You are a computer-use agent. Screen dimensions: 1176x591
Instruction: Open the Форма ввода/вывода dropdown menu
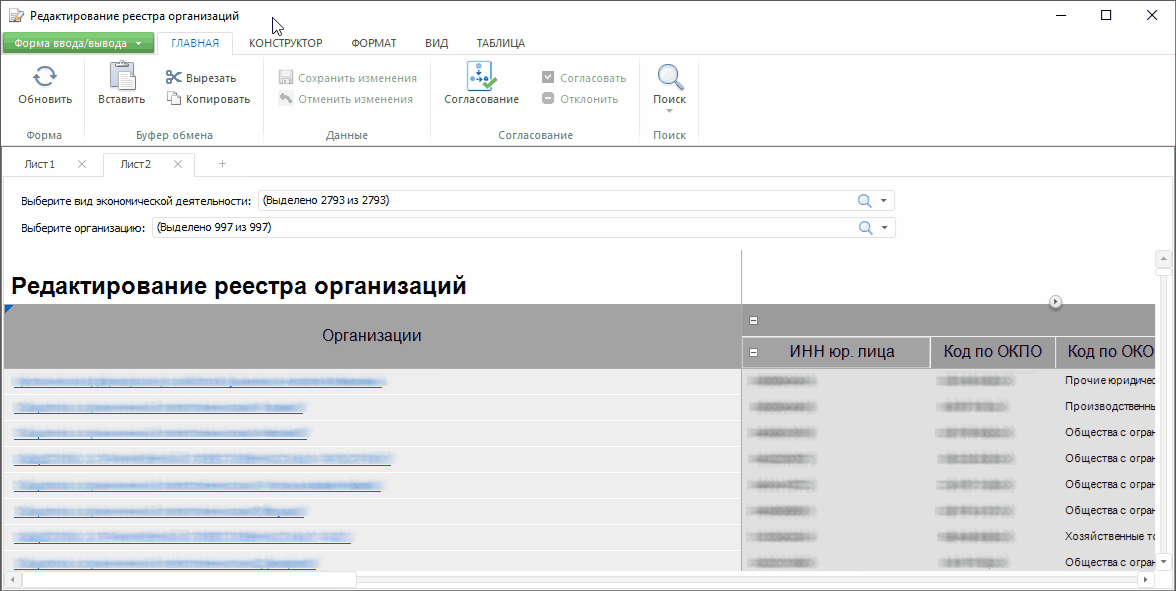coord(79,43)
